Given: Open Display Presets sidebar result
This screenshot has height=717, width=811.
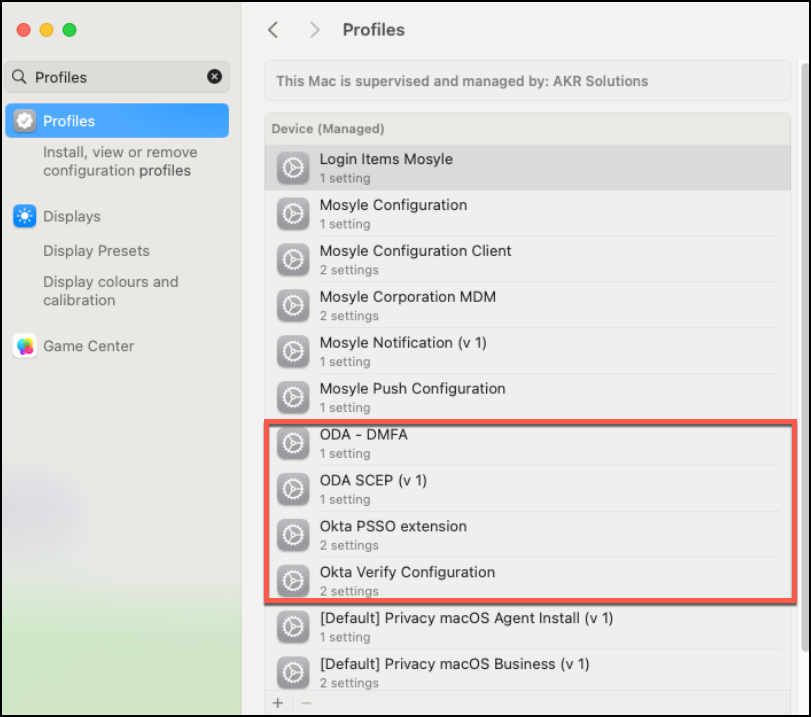Looking at the screenshot, I should (96, 251).
